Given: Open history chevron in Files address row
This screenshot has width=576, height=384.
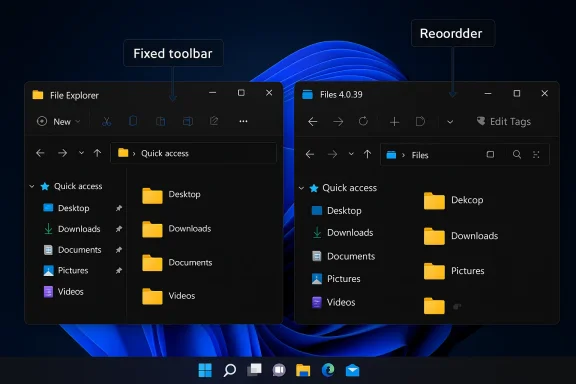Looking at the screenshot, I should [x=351, y=154].
